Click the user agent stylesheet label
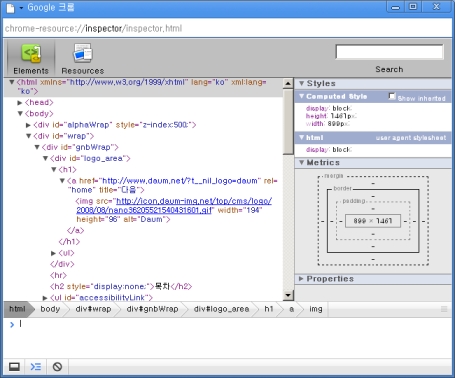The image size is (455, 378). point(411,138)
